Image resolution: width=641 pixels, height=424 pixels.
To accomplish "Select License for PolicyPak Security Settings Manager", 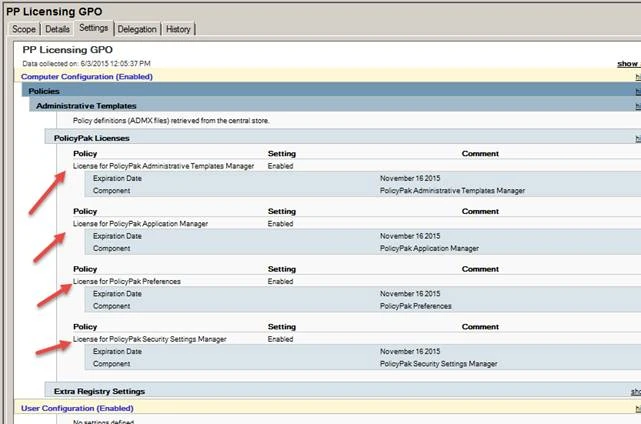I will tap(149, 339).
